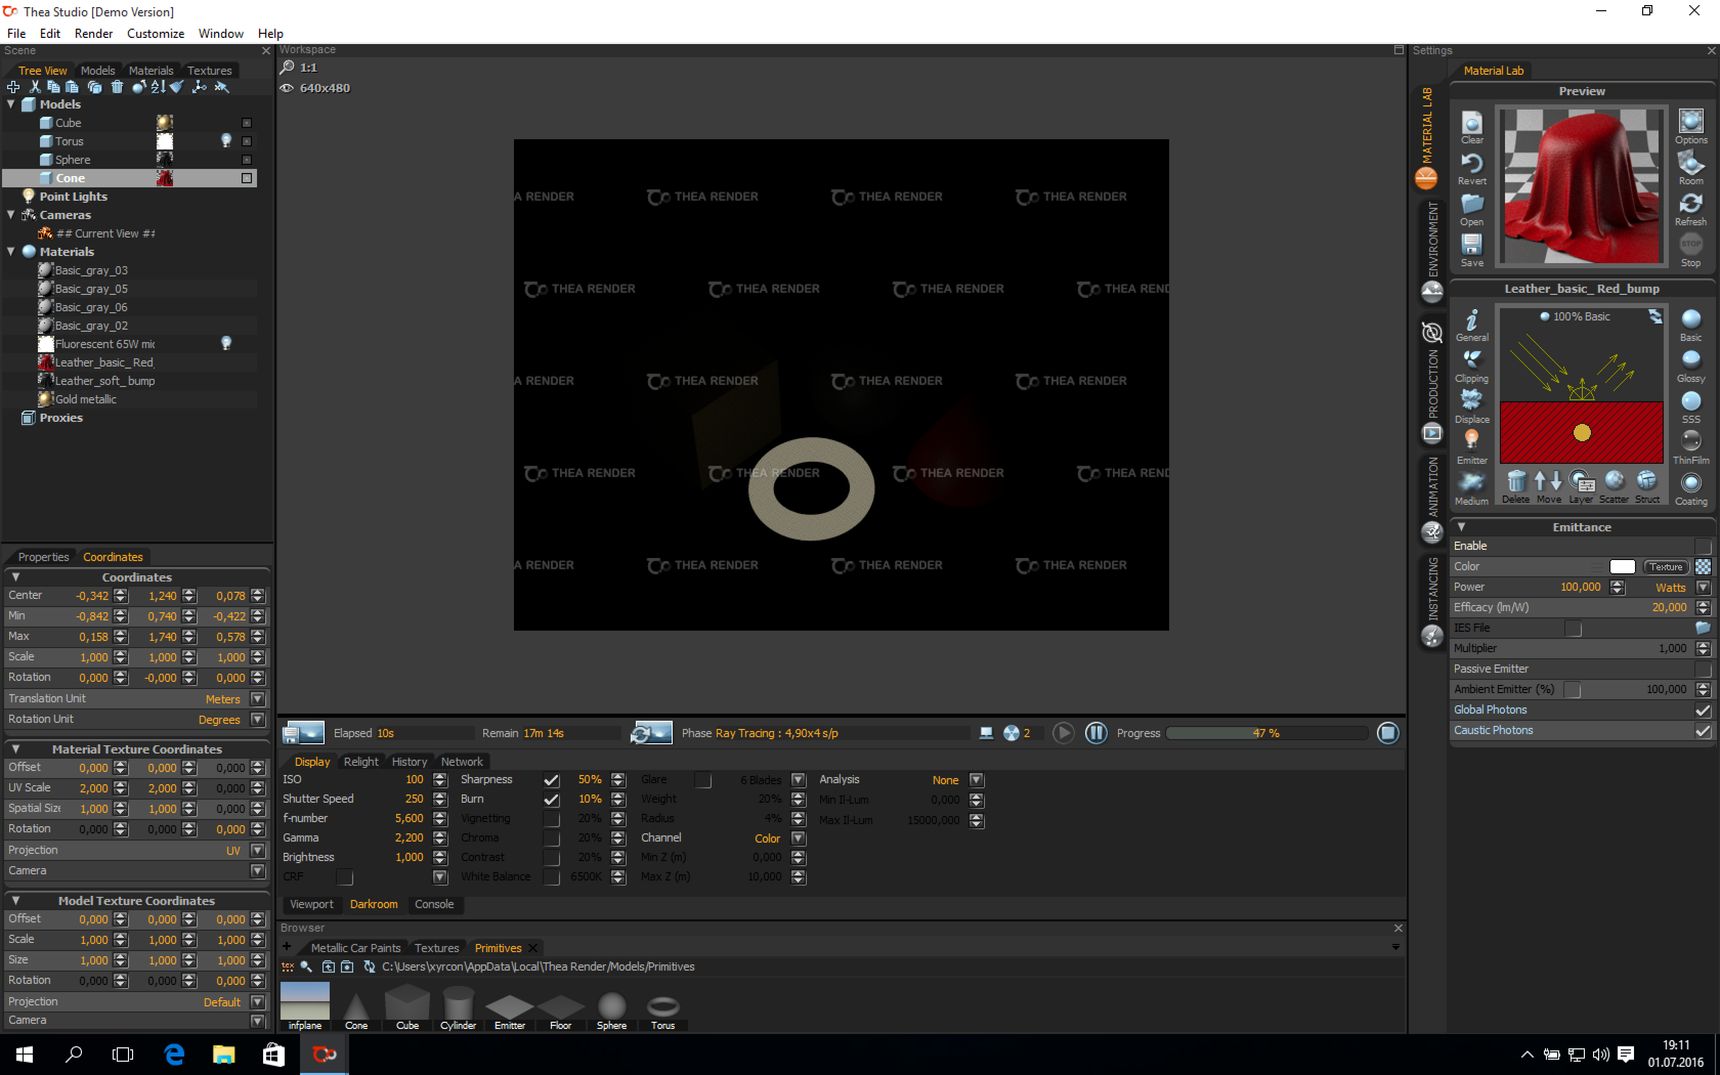Open File Explorer from the taskbar
Viewport: 1720px width, 1075px height.
pos(224,1054)
